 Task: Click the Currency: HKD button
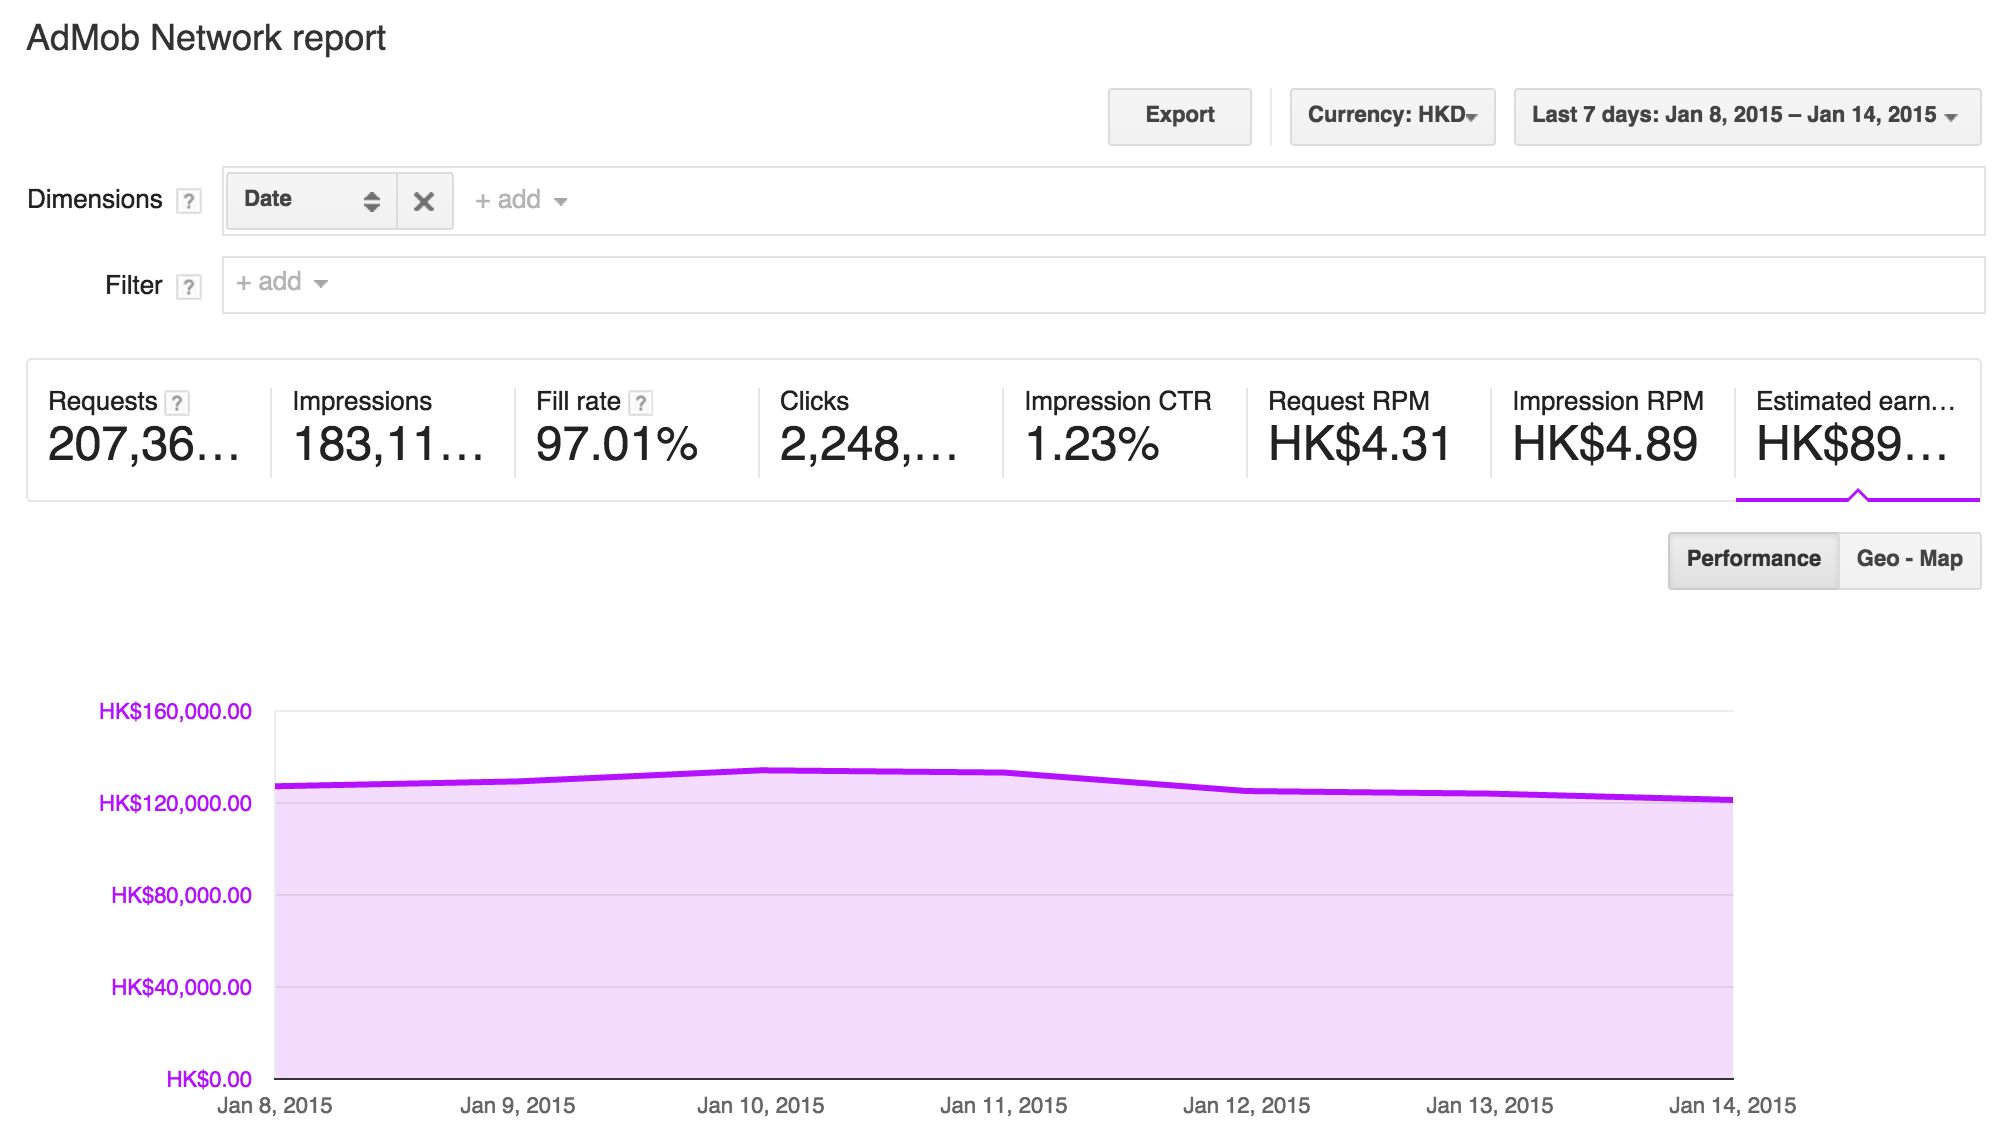(x=1391, y=116)
